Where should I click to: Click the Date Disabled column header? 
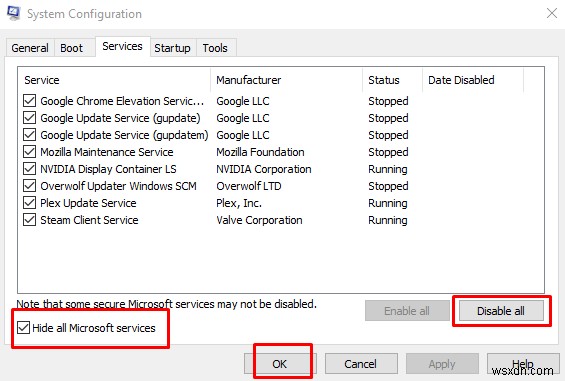pyautogui.click(x=473, y=80)
